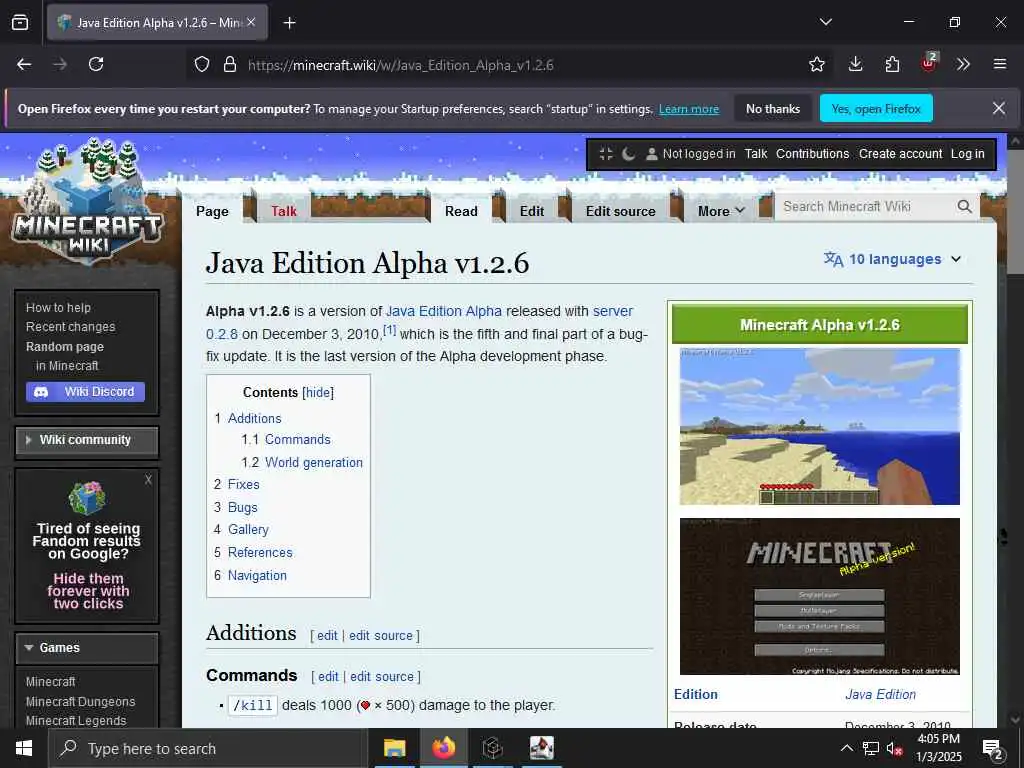This screenshot has height=768, width=1024.
Task: Close the Fandom results ad box
Action: click(x=148, y=479)
